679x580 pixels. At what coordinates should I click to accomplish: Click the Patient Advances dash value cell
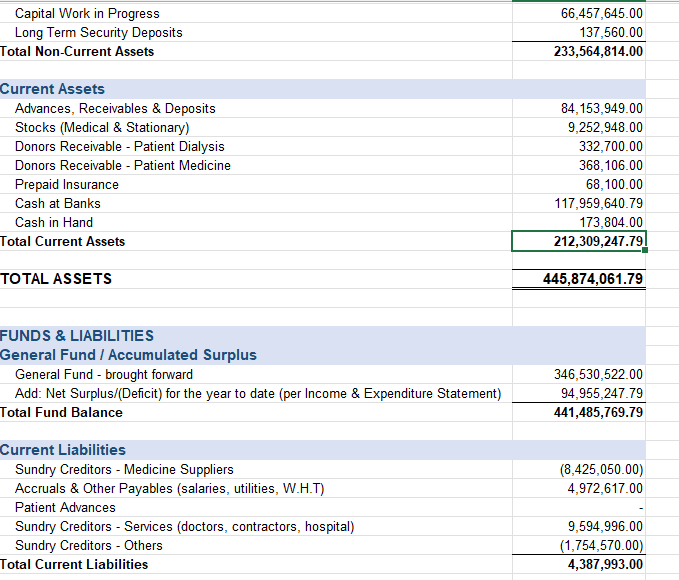(579, 507)
